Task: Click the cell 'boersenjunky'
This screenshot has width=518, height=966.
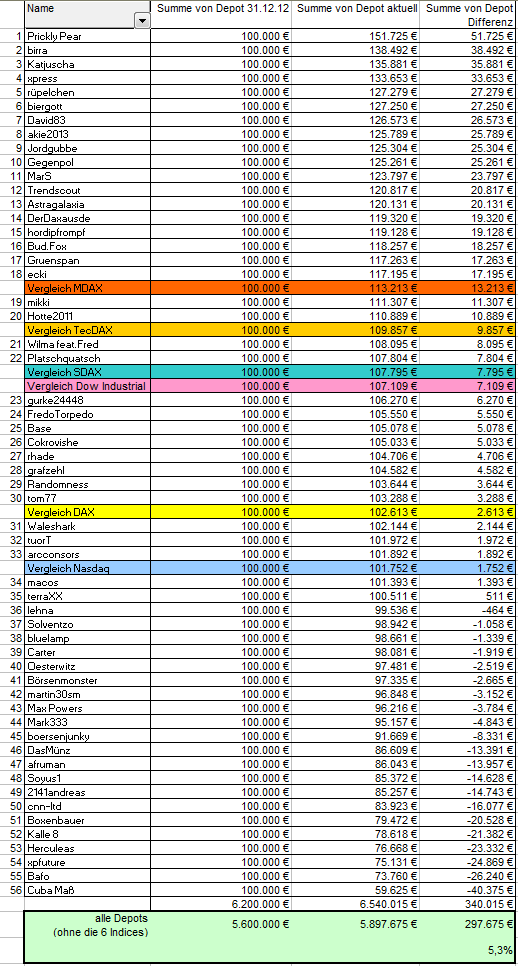Action: 87,736
